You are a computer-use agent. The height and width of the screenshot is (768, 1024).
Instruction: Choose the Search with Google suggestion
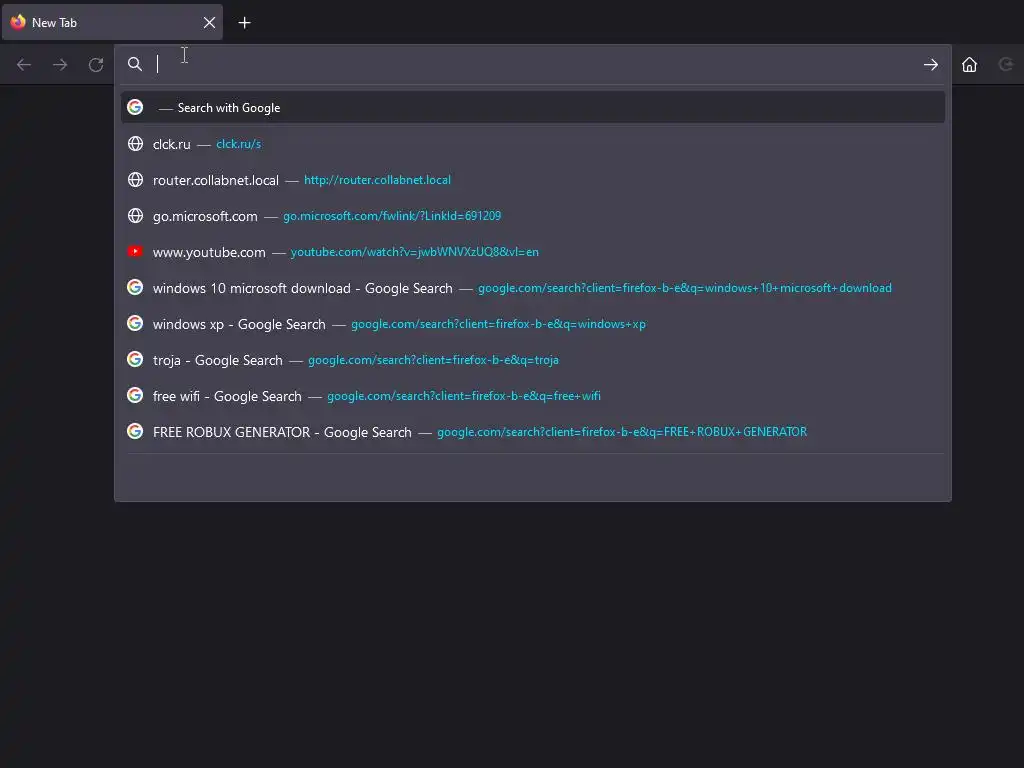532,108
